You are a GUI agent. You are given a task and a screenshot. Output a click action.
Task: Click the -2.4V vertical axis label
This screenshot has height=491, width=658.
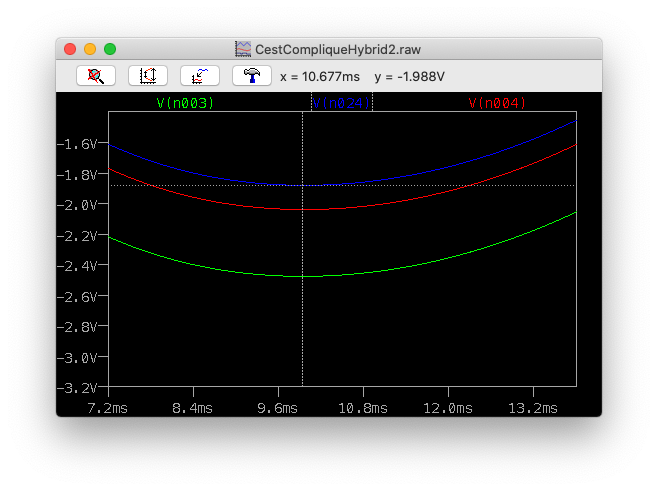click(x=77, y=266)
